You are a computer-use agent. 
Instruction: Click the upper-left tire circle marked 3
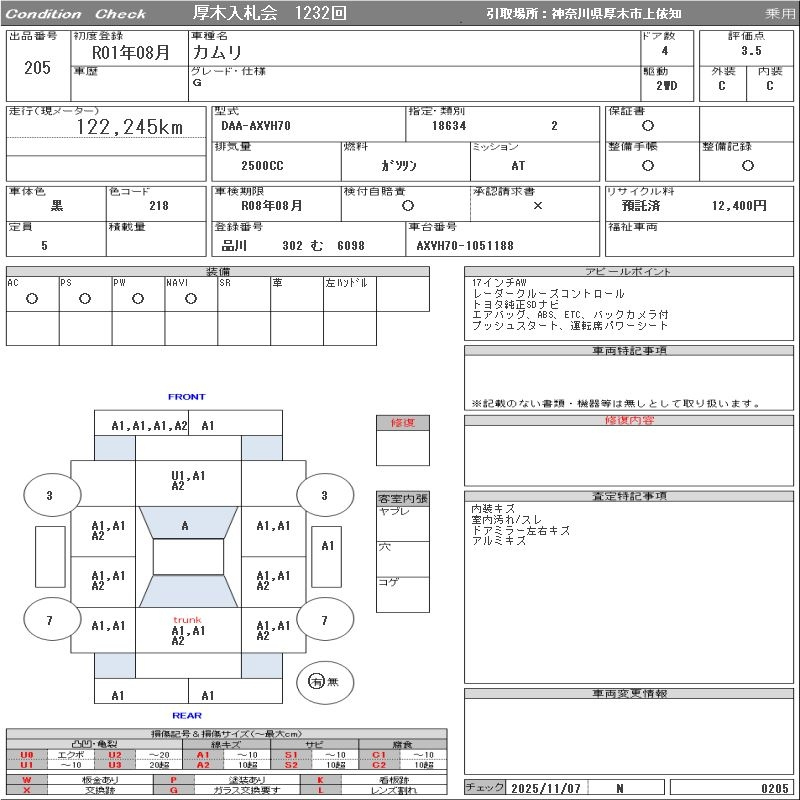point(49,495)
